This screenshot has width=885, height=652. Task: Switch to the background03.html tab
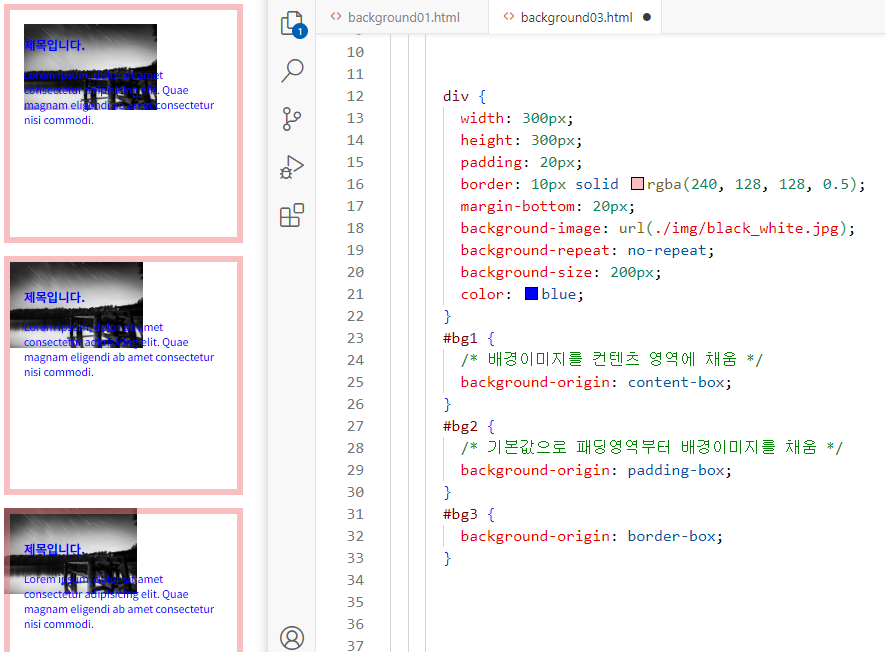(576, 17)
